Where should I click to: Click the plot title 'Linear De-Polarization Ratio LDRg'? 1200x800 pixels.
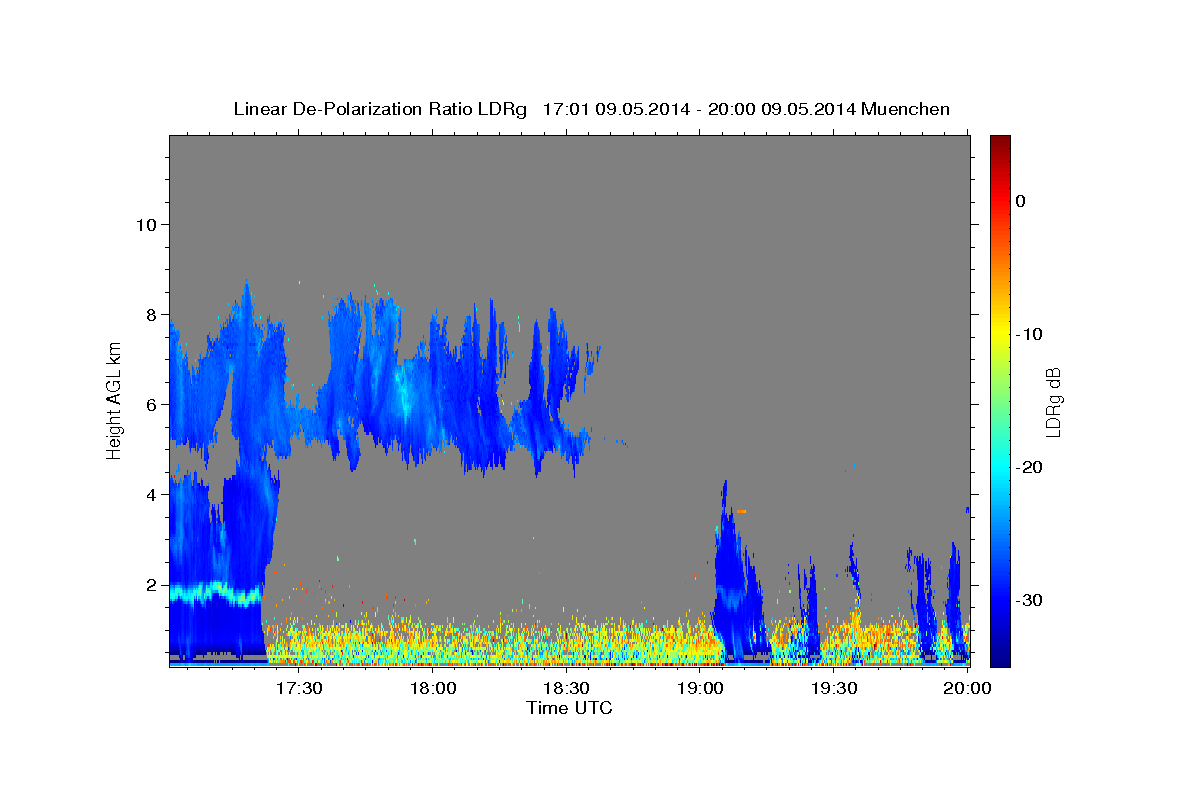coord(380,109)
